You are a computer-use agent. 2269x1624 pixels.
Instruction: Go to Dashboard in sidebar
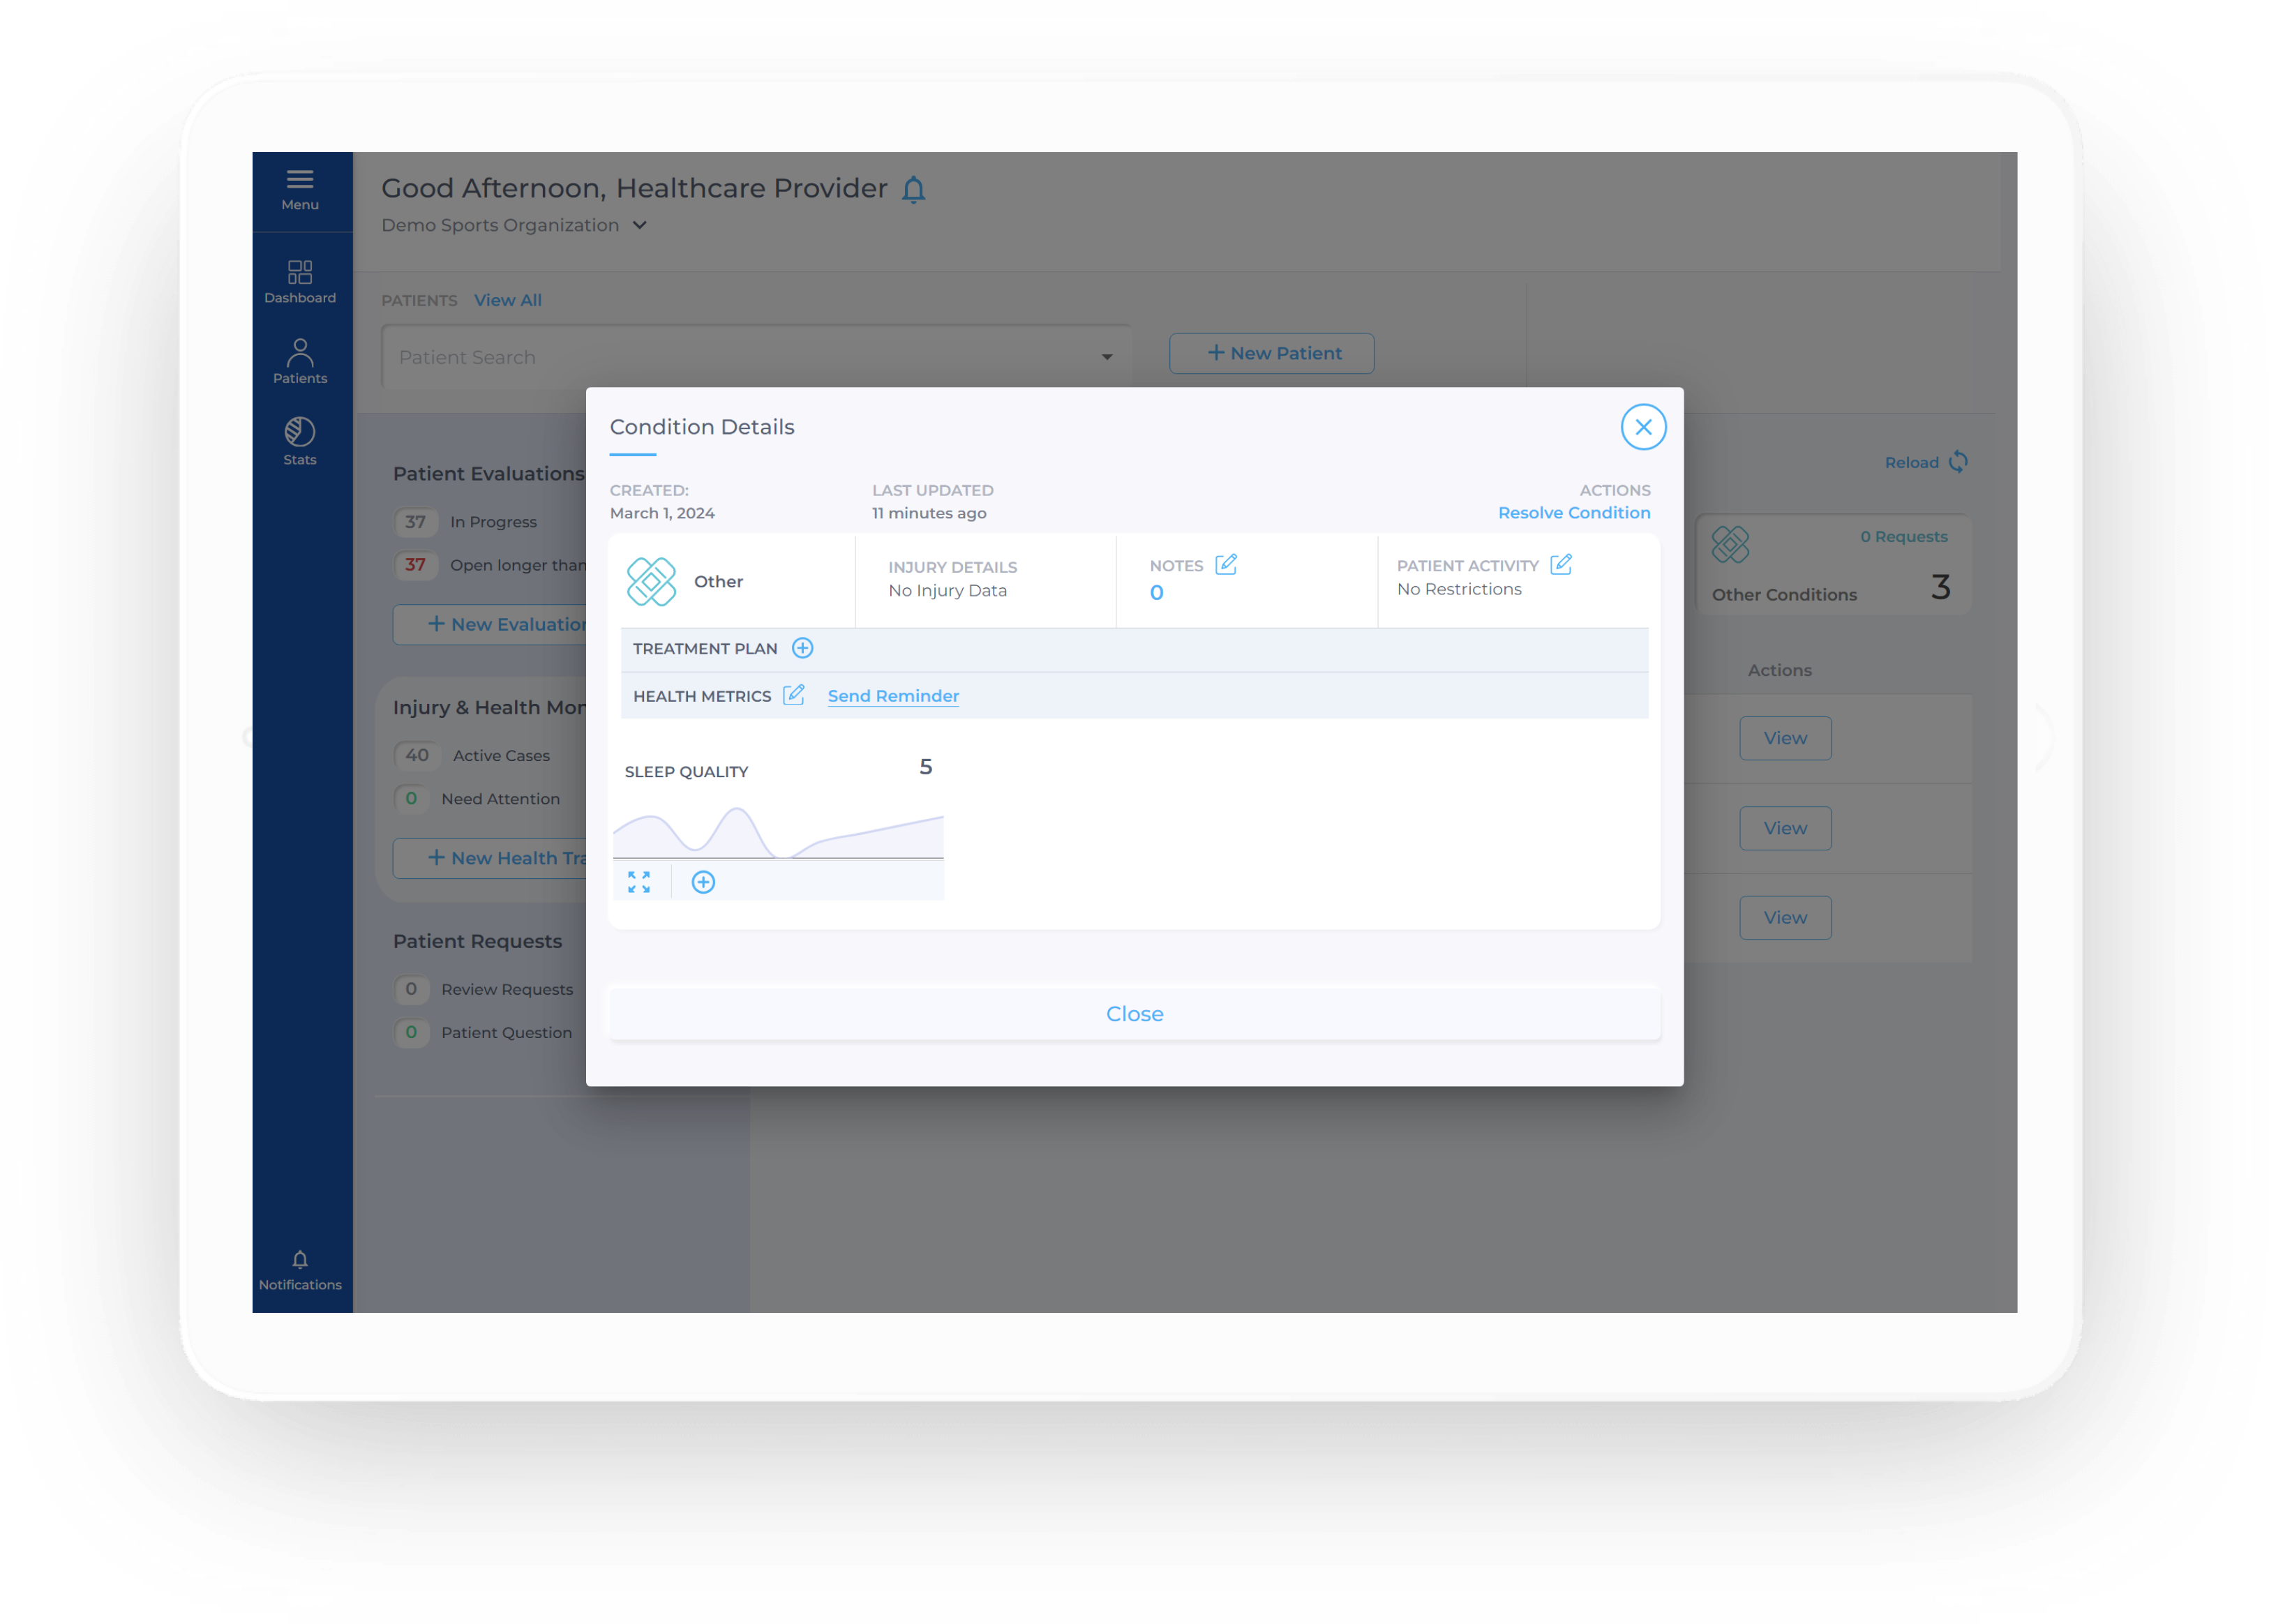(x=300, y=283)
